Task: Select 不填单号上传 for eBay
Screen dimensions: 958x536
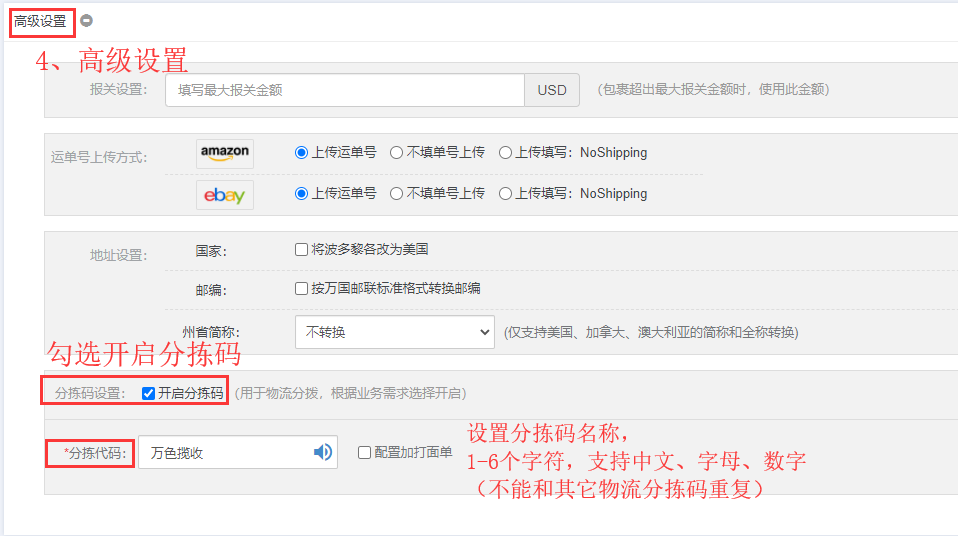Action: click(x=397, y=194)
